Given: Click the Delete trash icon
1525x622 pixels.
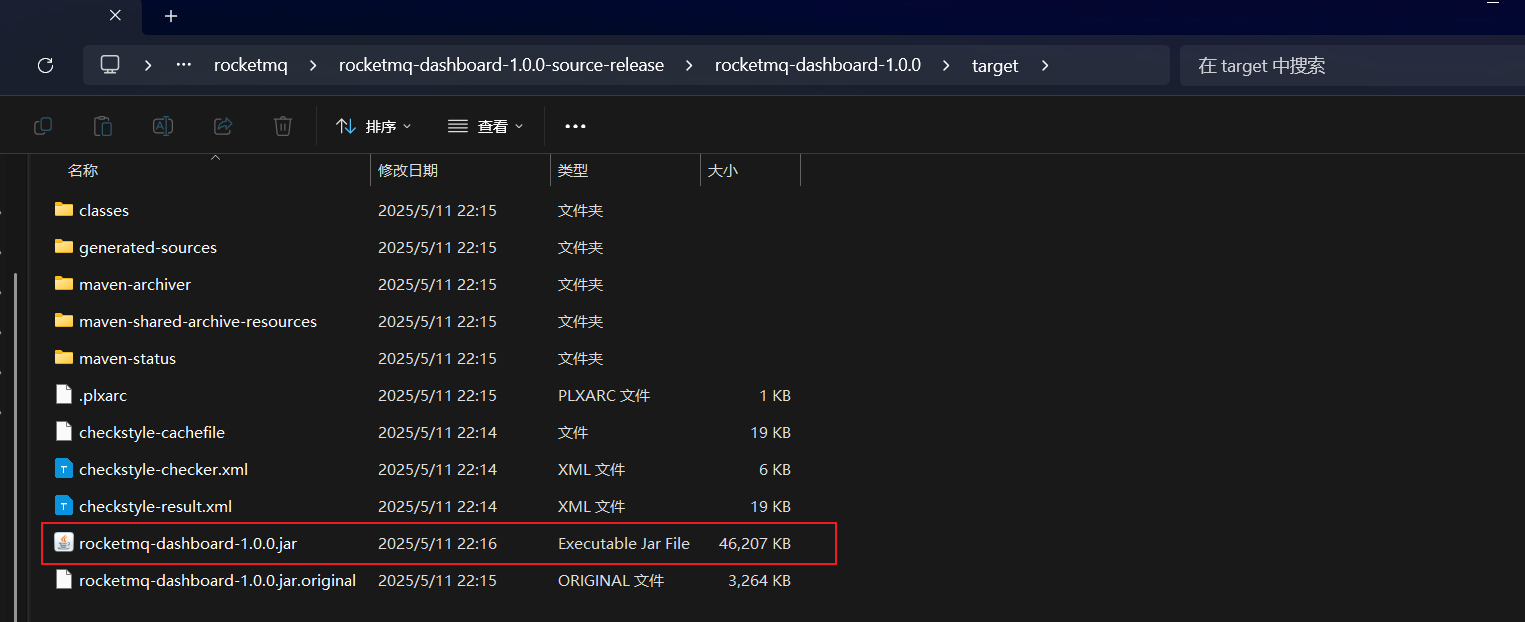Looking at the screenshot, I should [x=283, y=126].
